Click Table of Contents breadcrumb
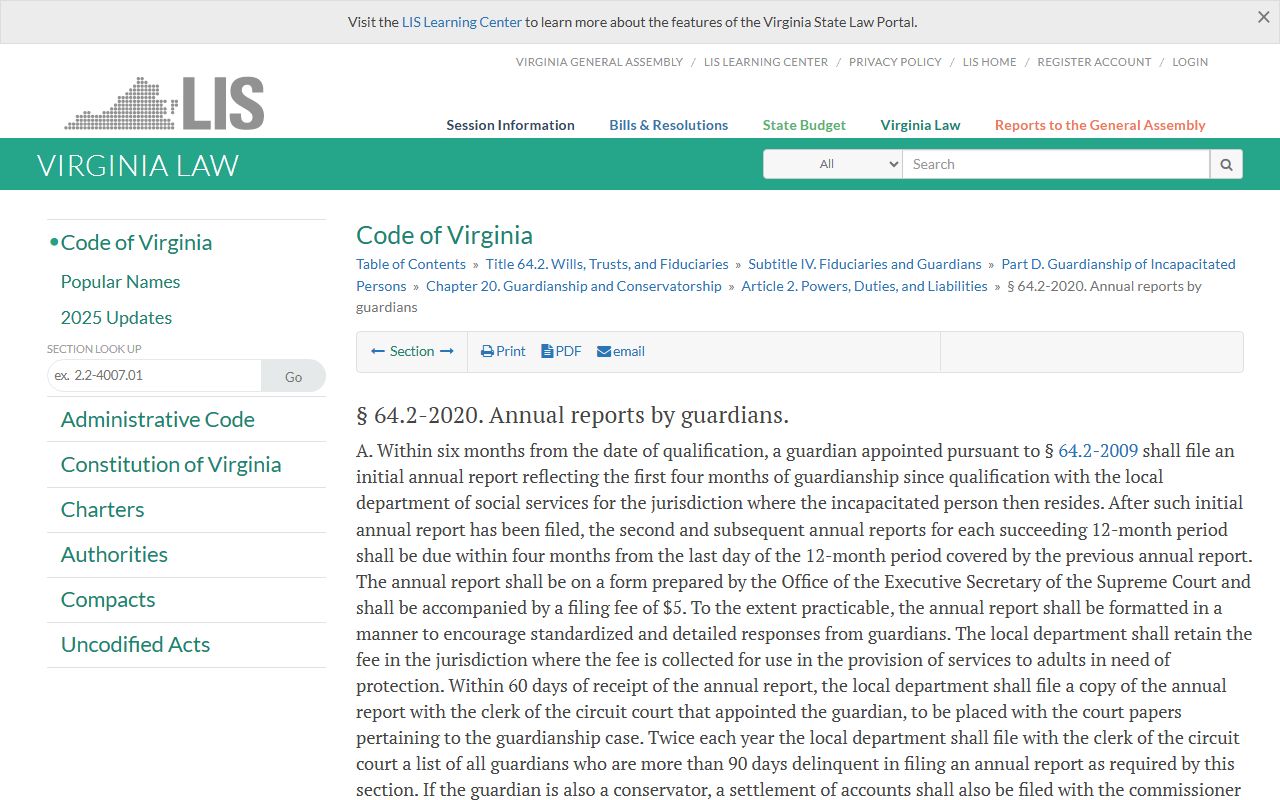 pyautogui.click(x=411, y=264)
